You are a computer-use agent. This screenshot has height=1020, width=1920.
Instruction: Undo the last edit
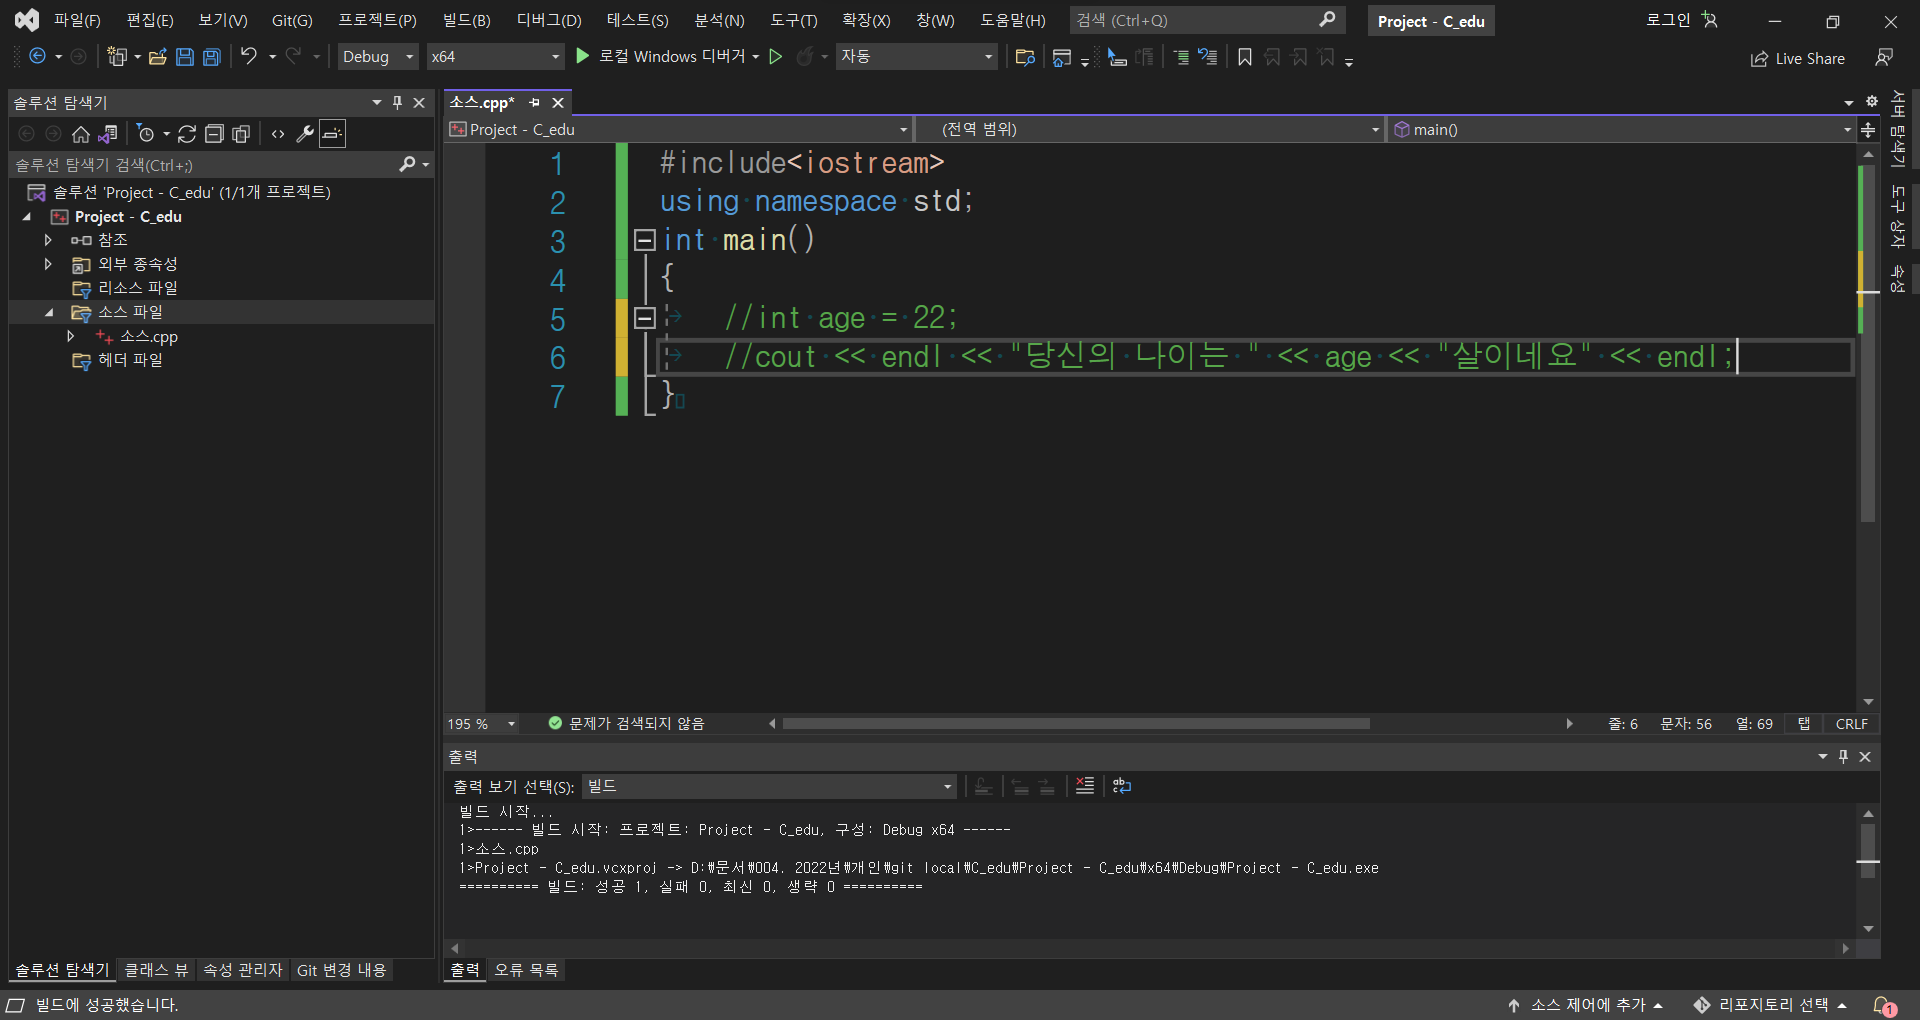[249, 56]
